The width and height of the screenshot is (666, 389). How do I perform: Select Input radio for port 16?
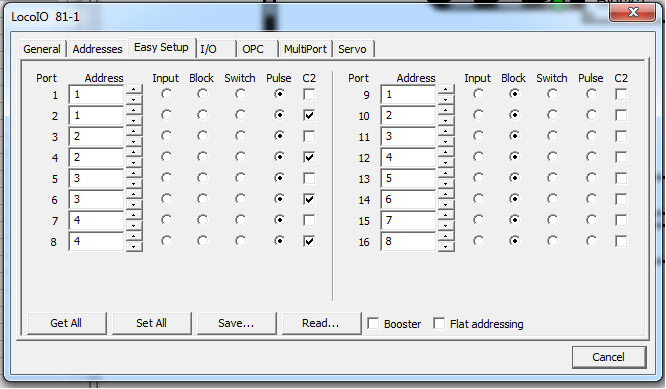coord(479,241)
